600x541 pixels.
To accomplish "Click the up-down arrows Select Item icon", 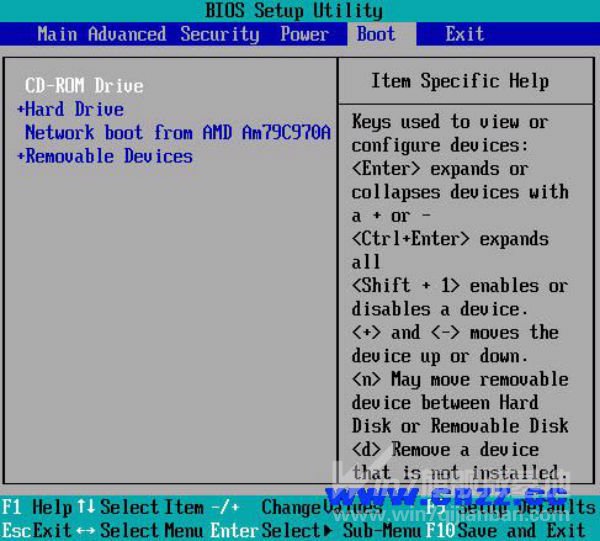I will pos(86,507).
